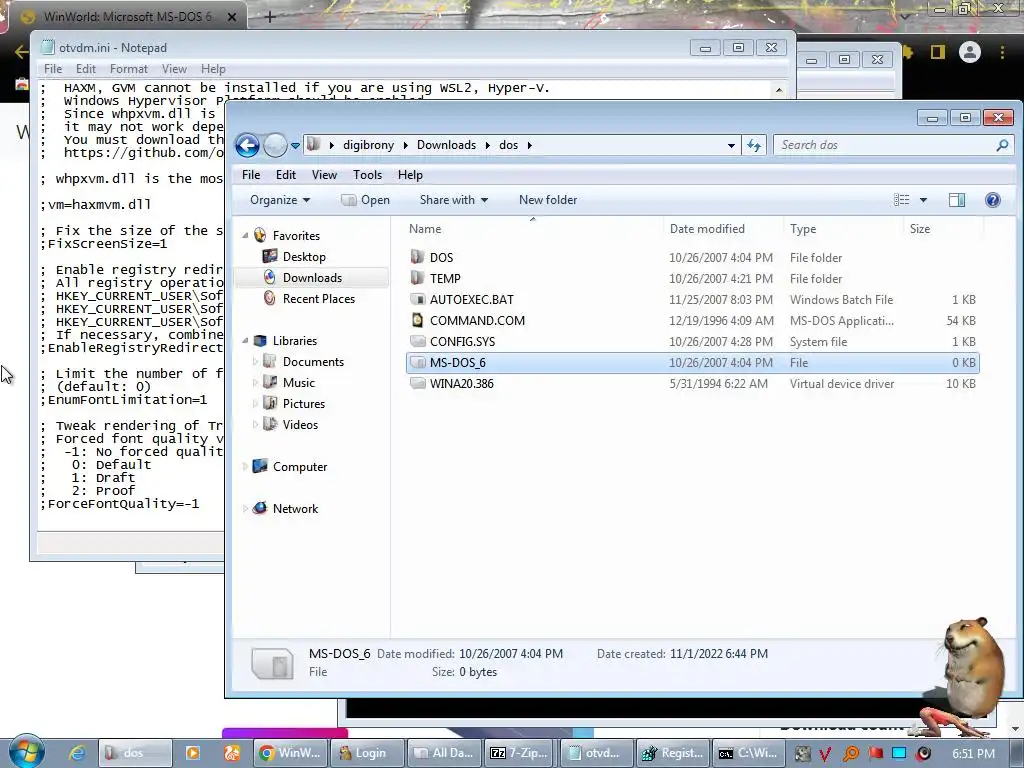Screen dimensions: 1024x768
Task: Select Pictures library in navigation pane
Action: tap(304, 404)
